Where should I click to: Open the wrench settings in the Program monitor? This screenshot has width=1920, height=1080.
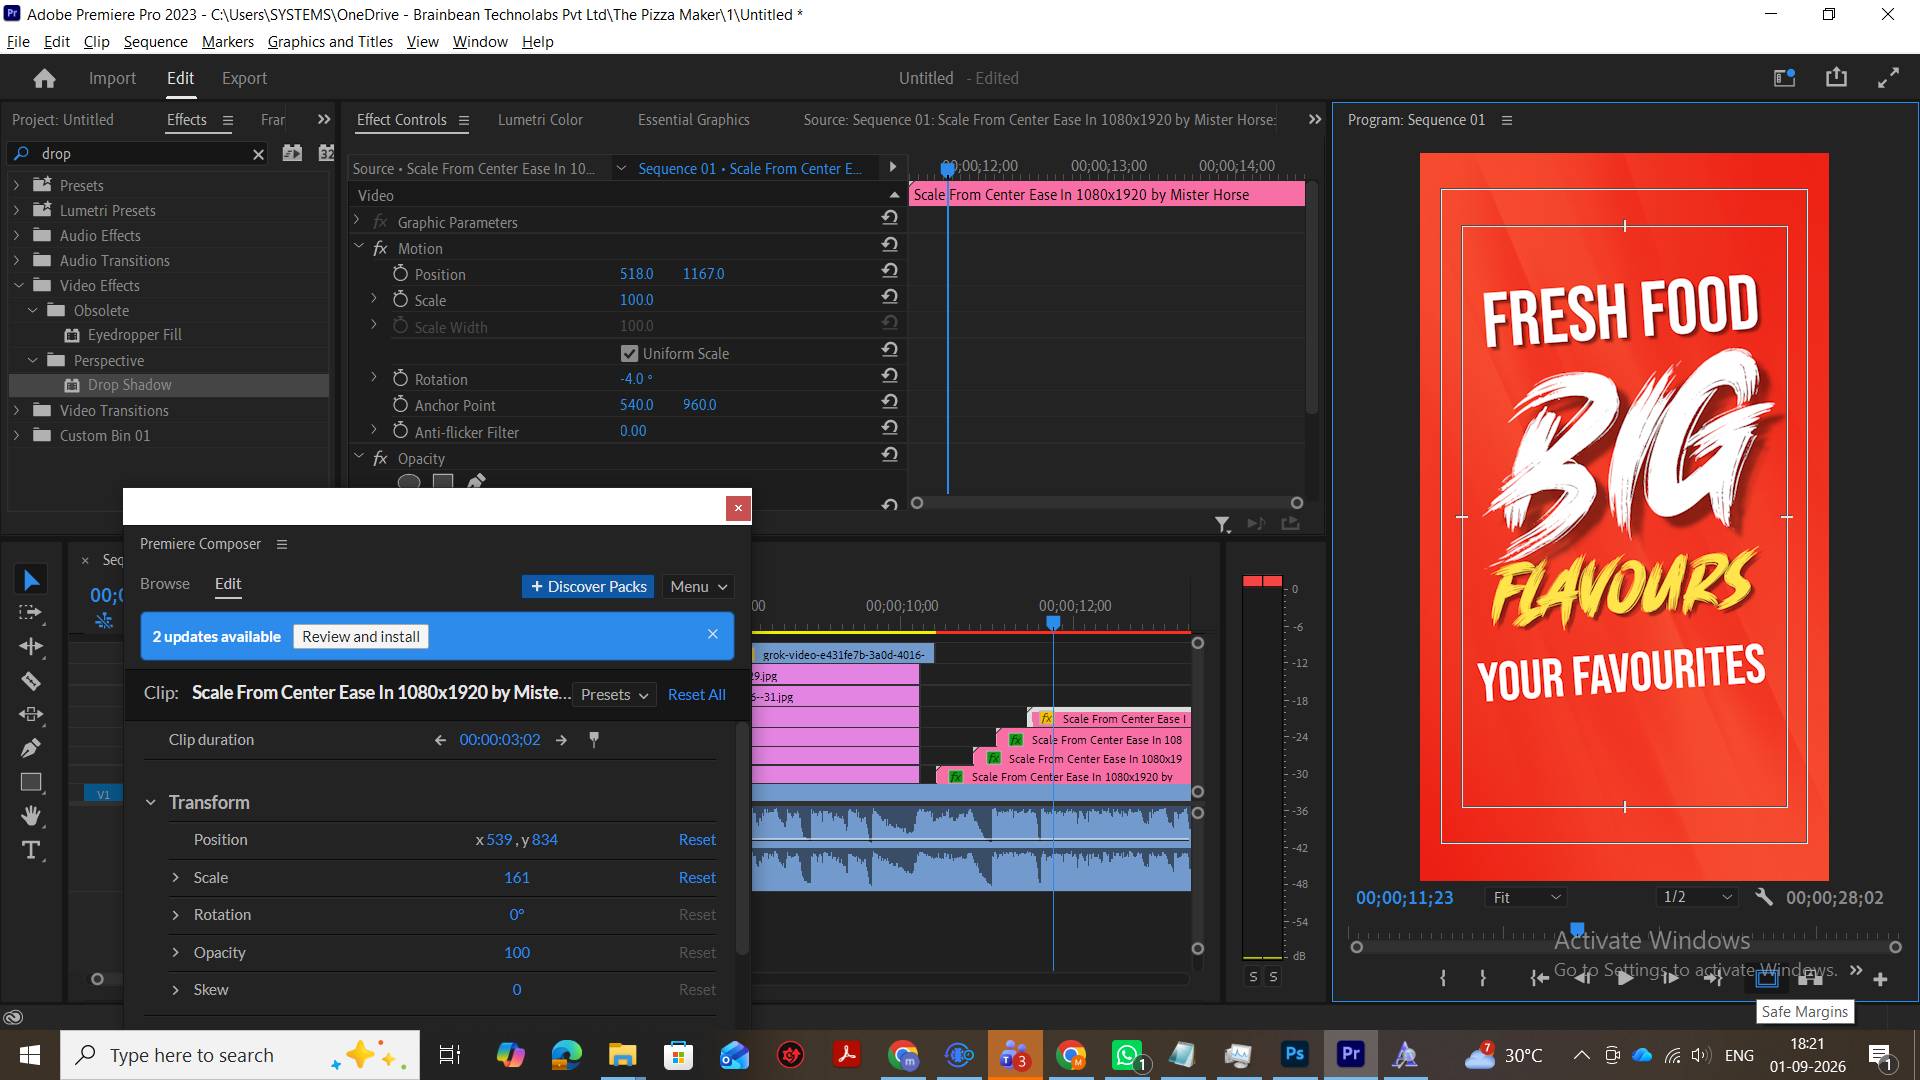pyautogui.click(x=1764, y=897)
